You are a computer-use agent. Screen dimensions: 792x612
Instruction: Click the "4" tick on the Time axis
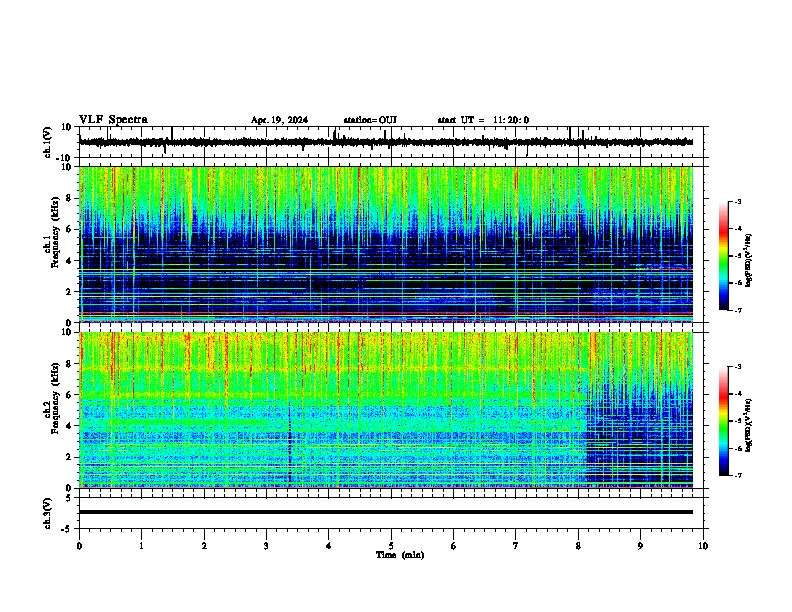[x=329, y=546]
